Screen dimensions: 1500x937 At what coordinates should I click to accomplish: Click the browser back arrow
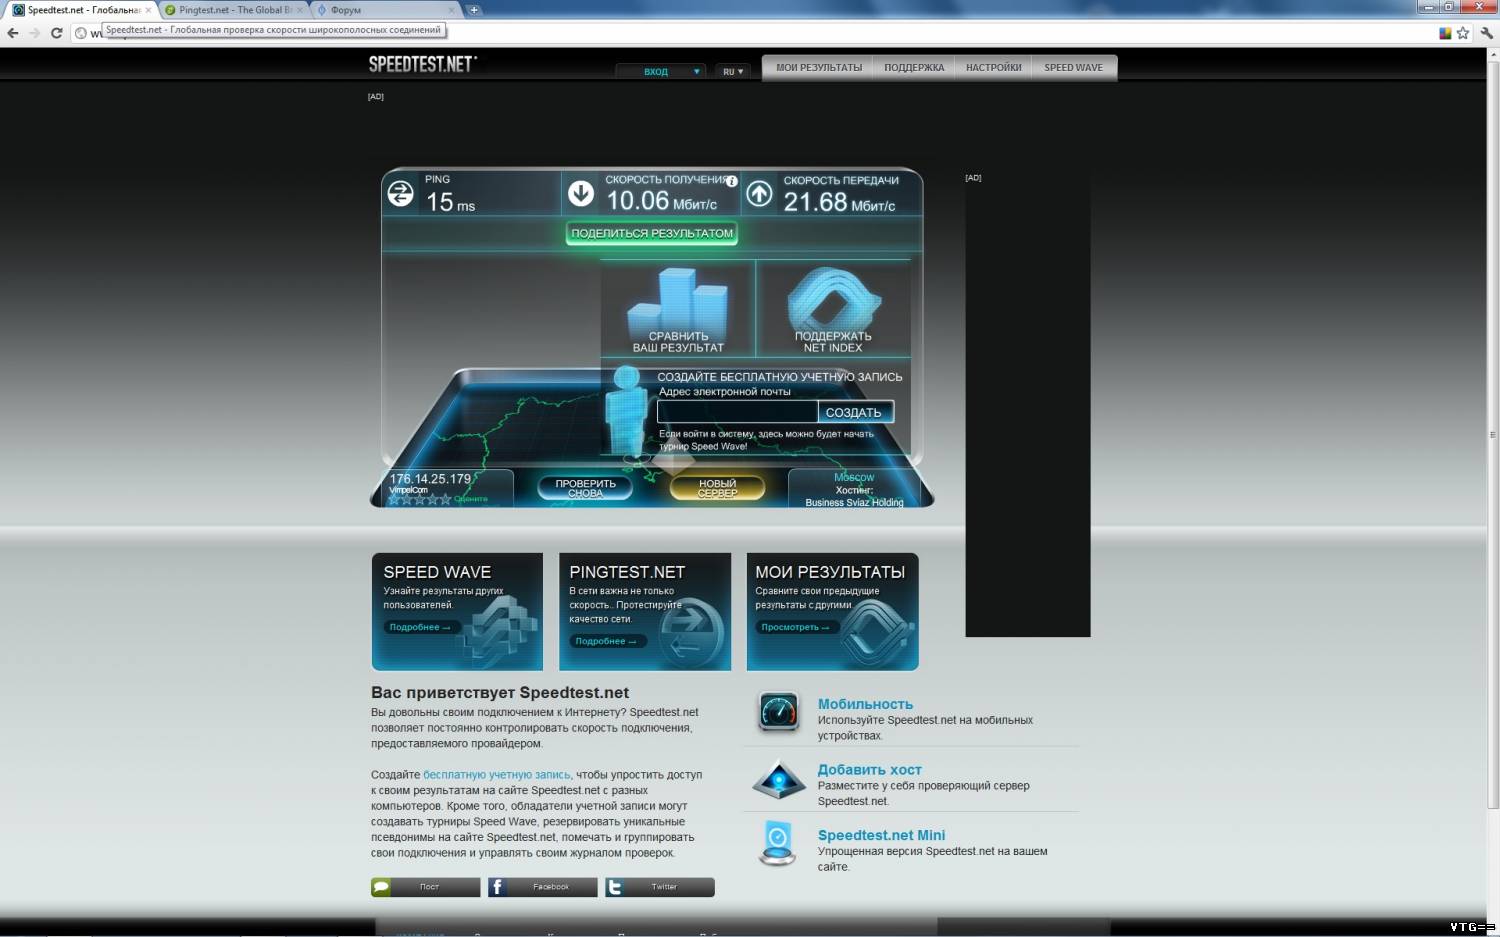pos(13,33)
